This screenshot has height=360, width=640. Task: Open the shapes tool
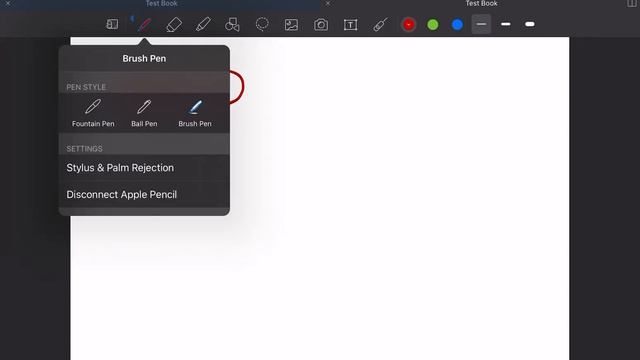tap(232, 24)
